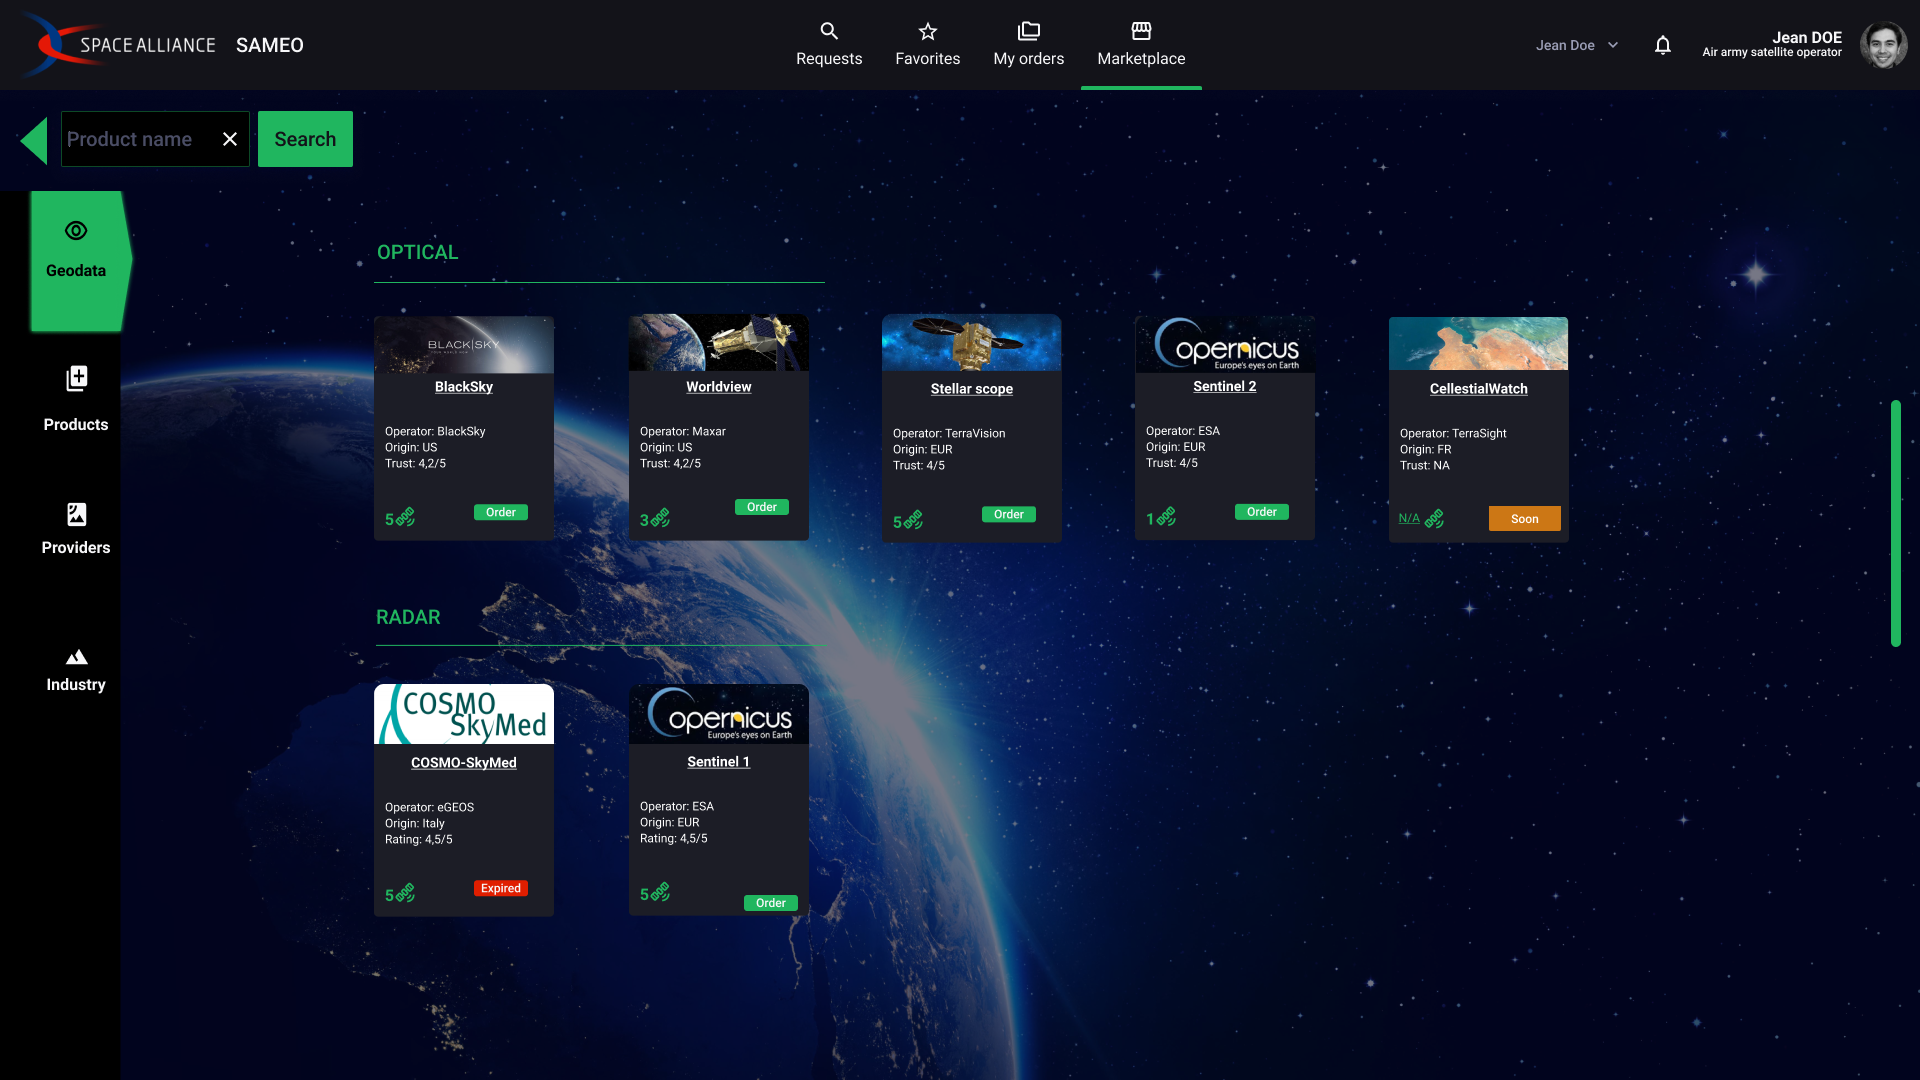Clear the Product name field
Image resolution: width=1920 pixels, height=1080 pixels.
(230, 139)
